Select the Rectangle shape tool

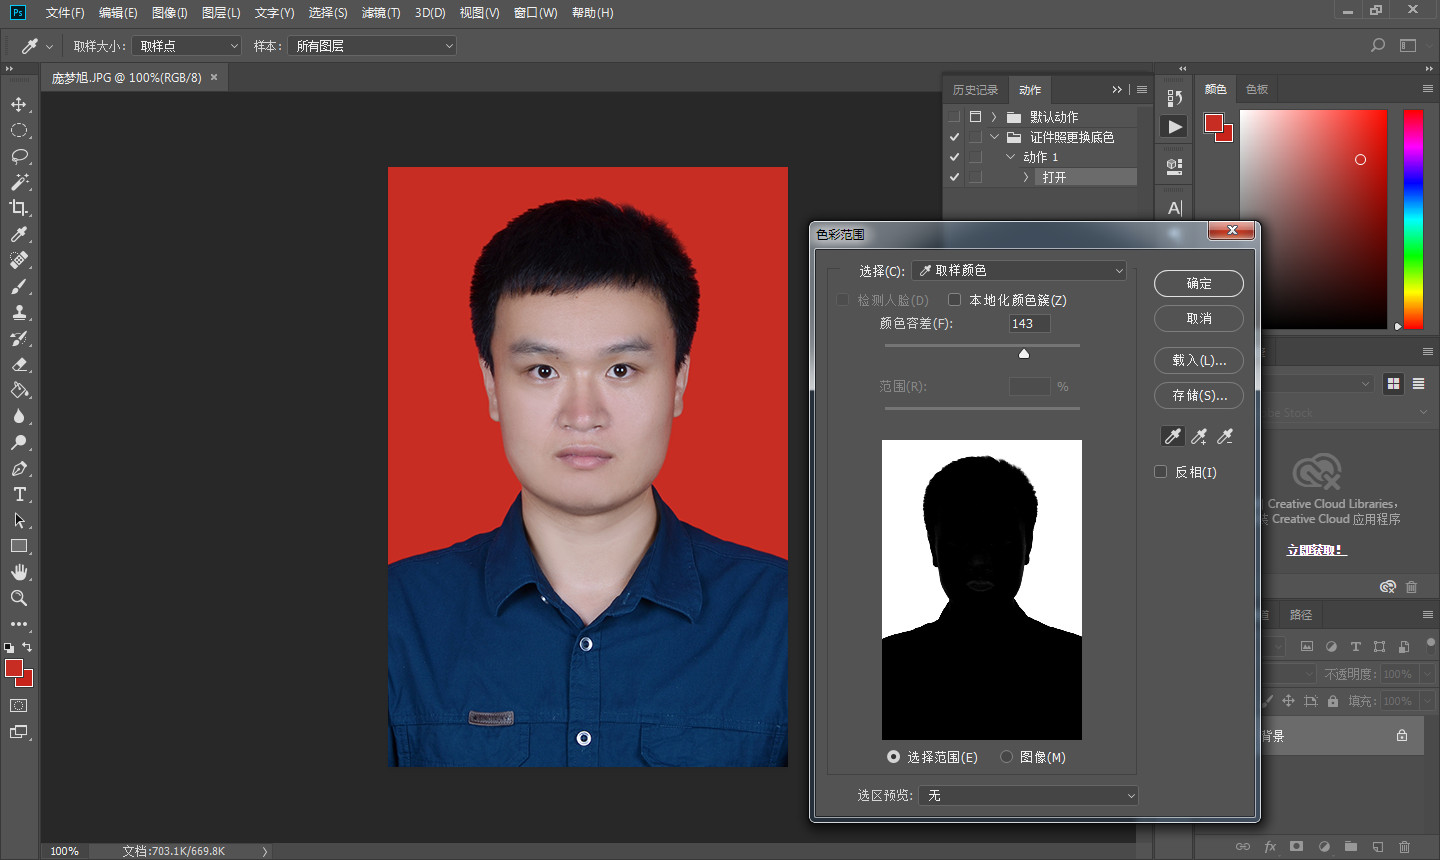[x=19, y=546]
